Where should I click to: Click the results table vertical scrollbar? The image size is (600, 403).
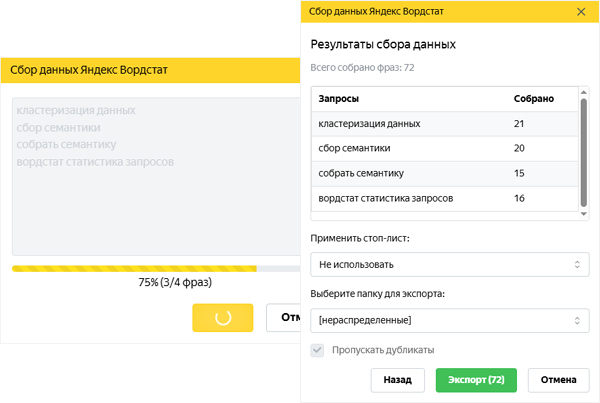[583, 150]
